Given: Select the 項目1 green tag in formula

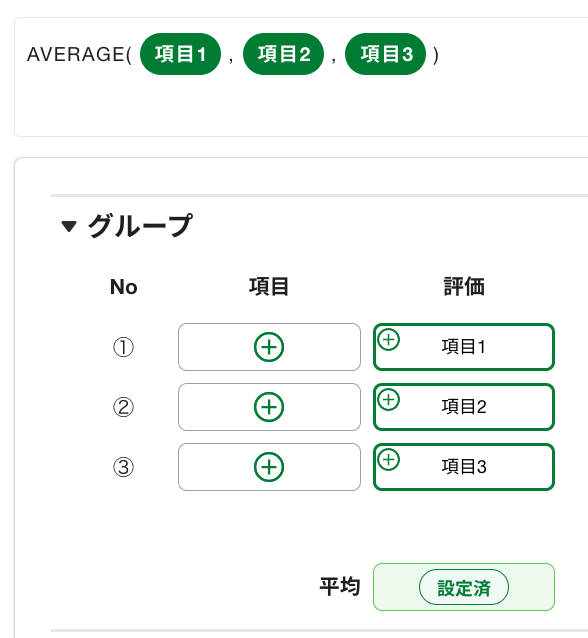Looking at the screenshot, I should point(180,54).
